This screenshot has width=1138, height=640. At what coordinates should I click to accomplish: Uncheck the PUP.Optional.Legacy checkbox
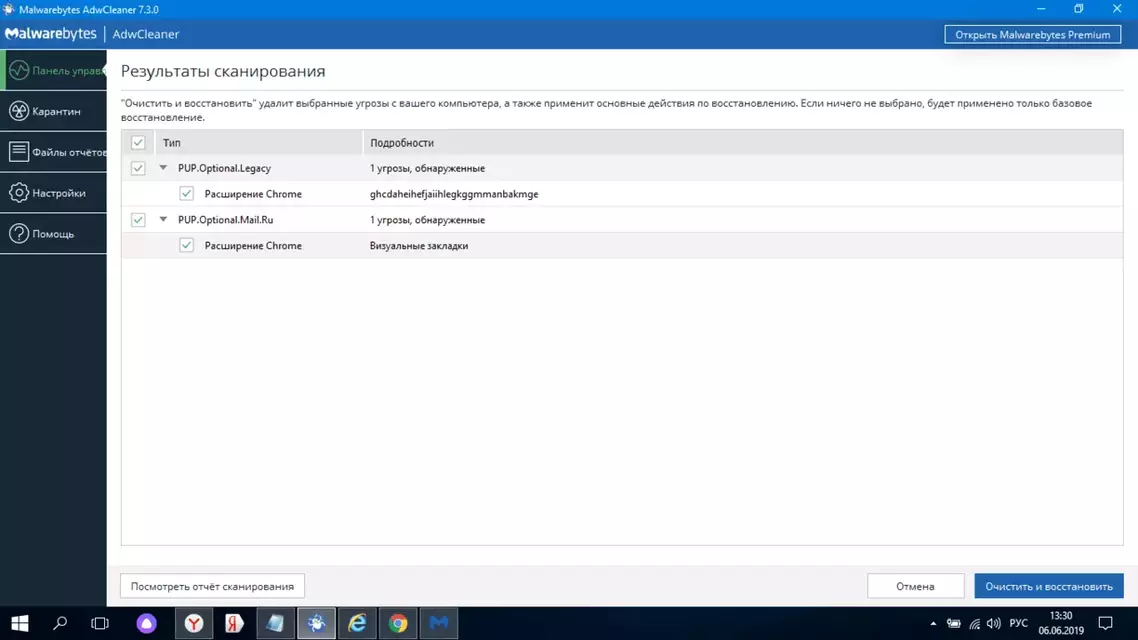(x=138, y=168)
